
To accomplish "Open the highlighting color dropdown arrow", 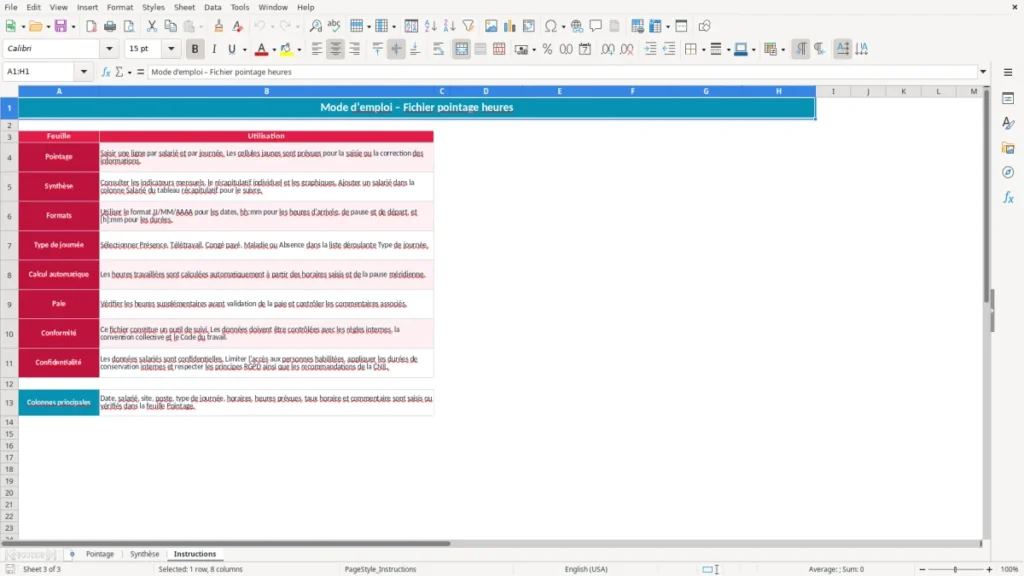I will coord(299,50).
